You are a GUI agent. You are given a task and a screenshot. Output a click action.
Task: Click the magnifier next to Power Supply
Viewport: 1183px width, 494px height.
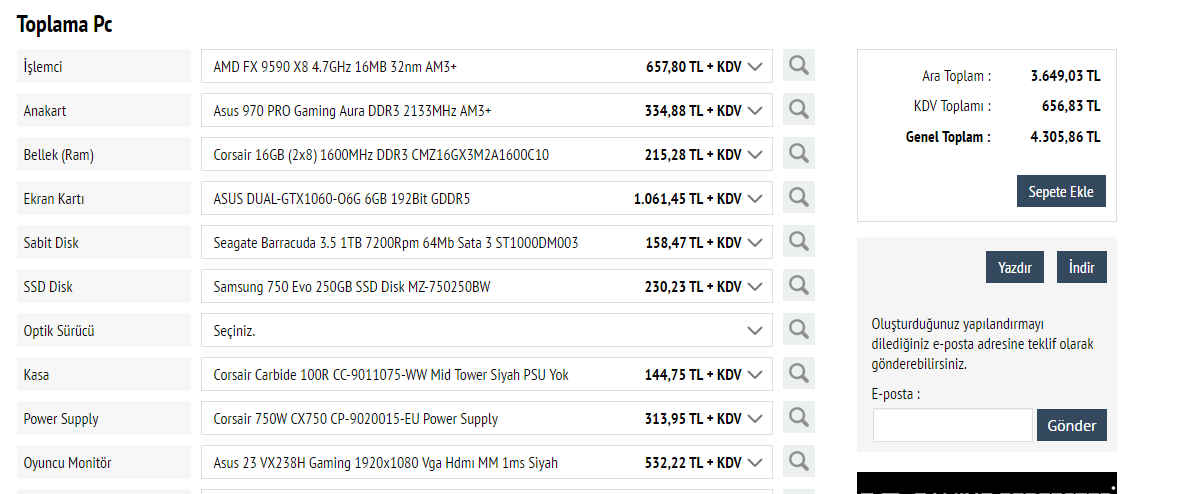click(x=798, y=418)
